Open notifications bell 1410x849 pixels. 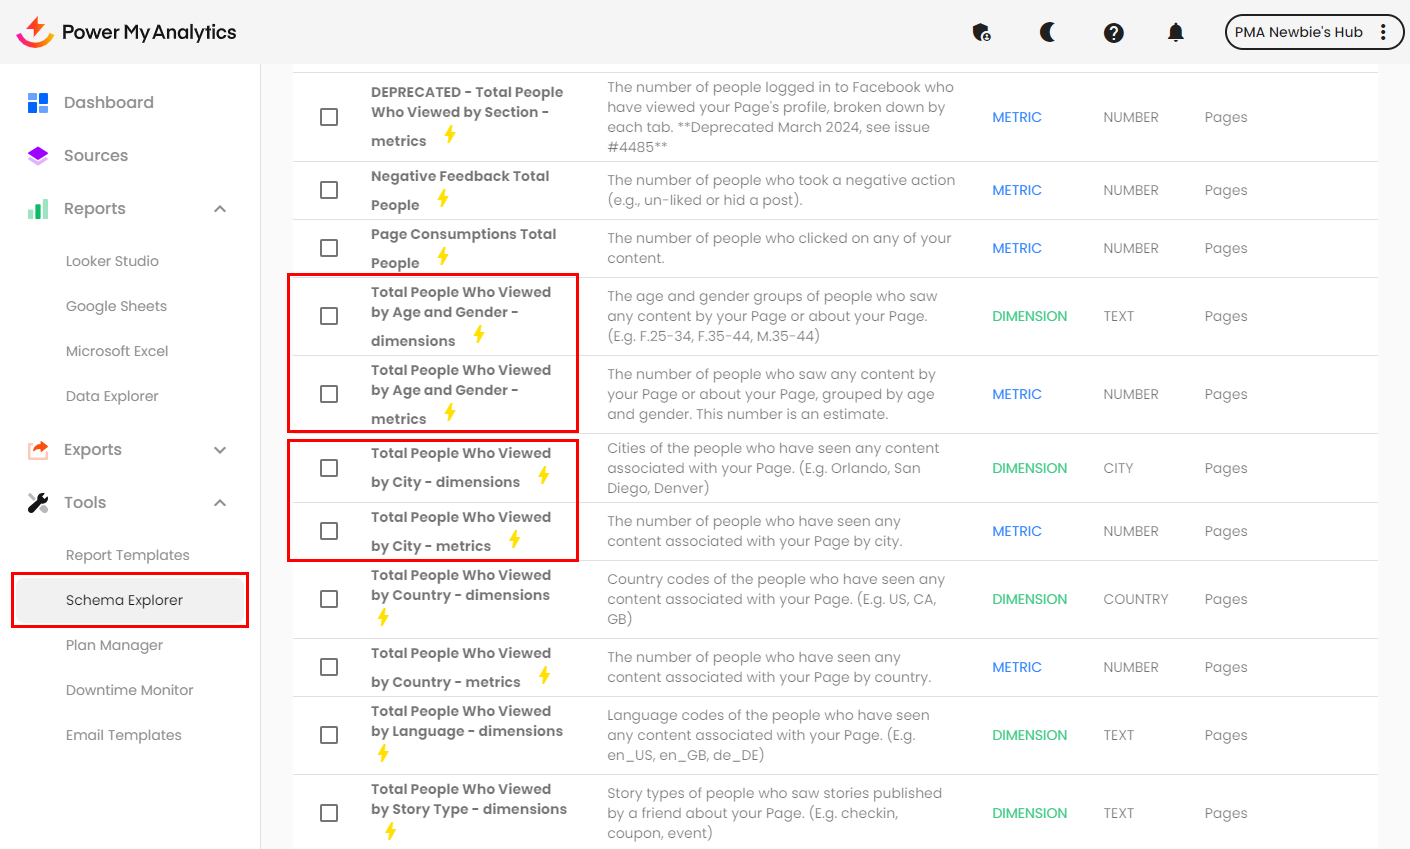tap(1175, 33)
